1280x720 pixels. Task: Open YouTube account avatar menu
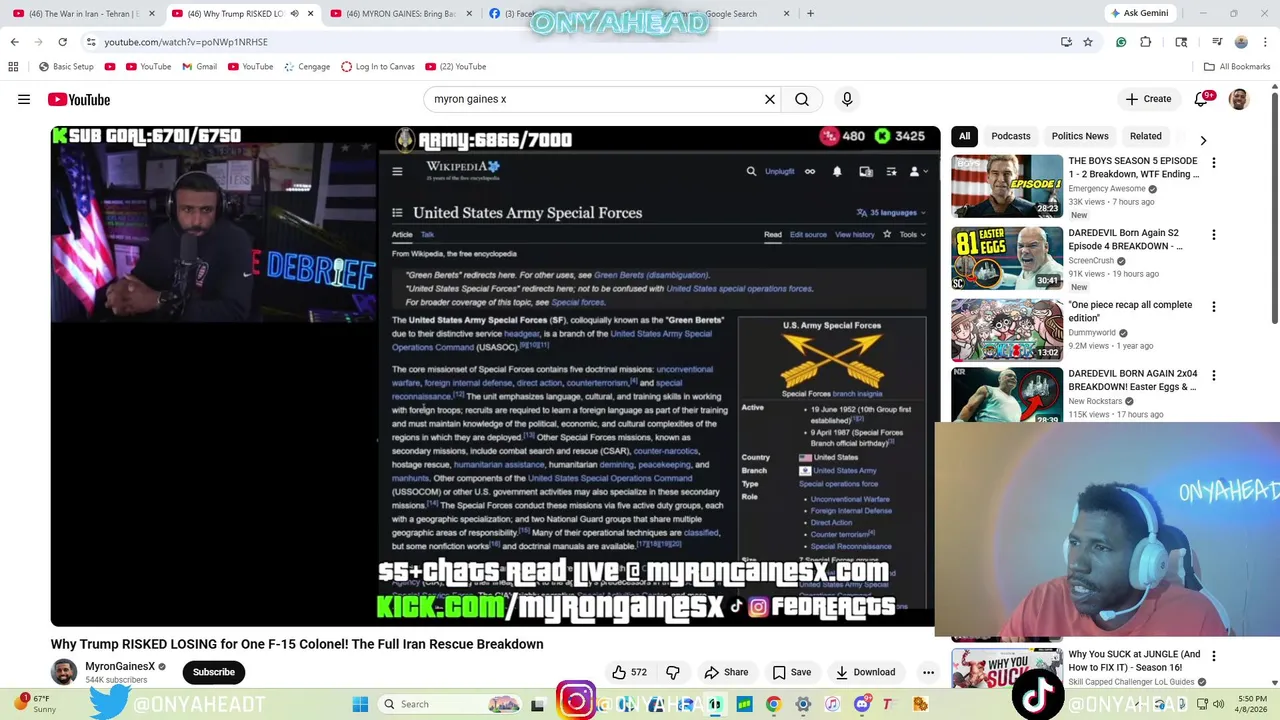click(1239, 99)
